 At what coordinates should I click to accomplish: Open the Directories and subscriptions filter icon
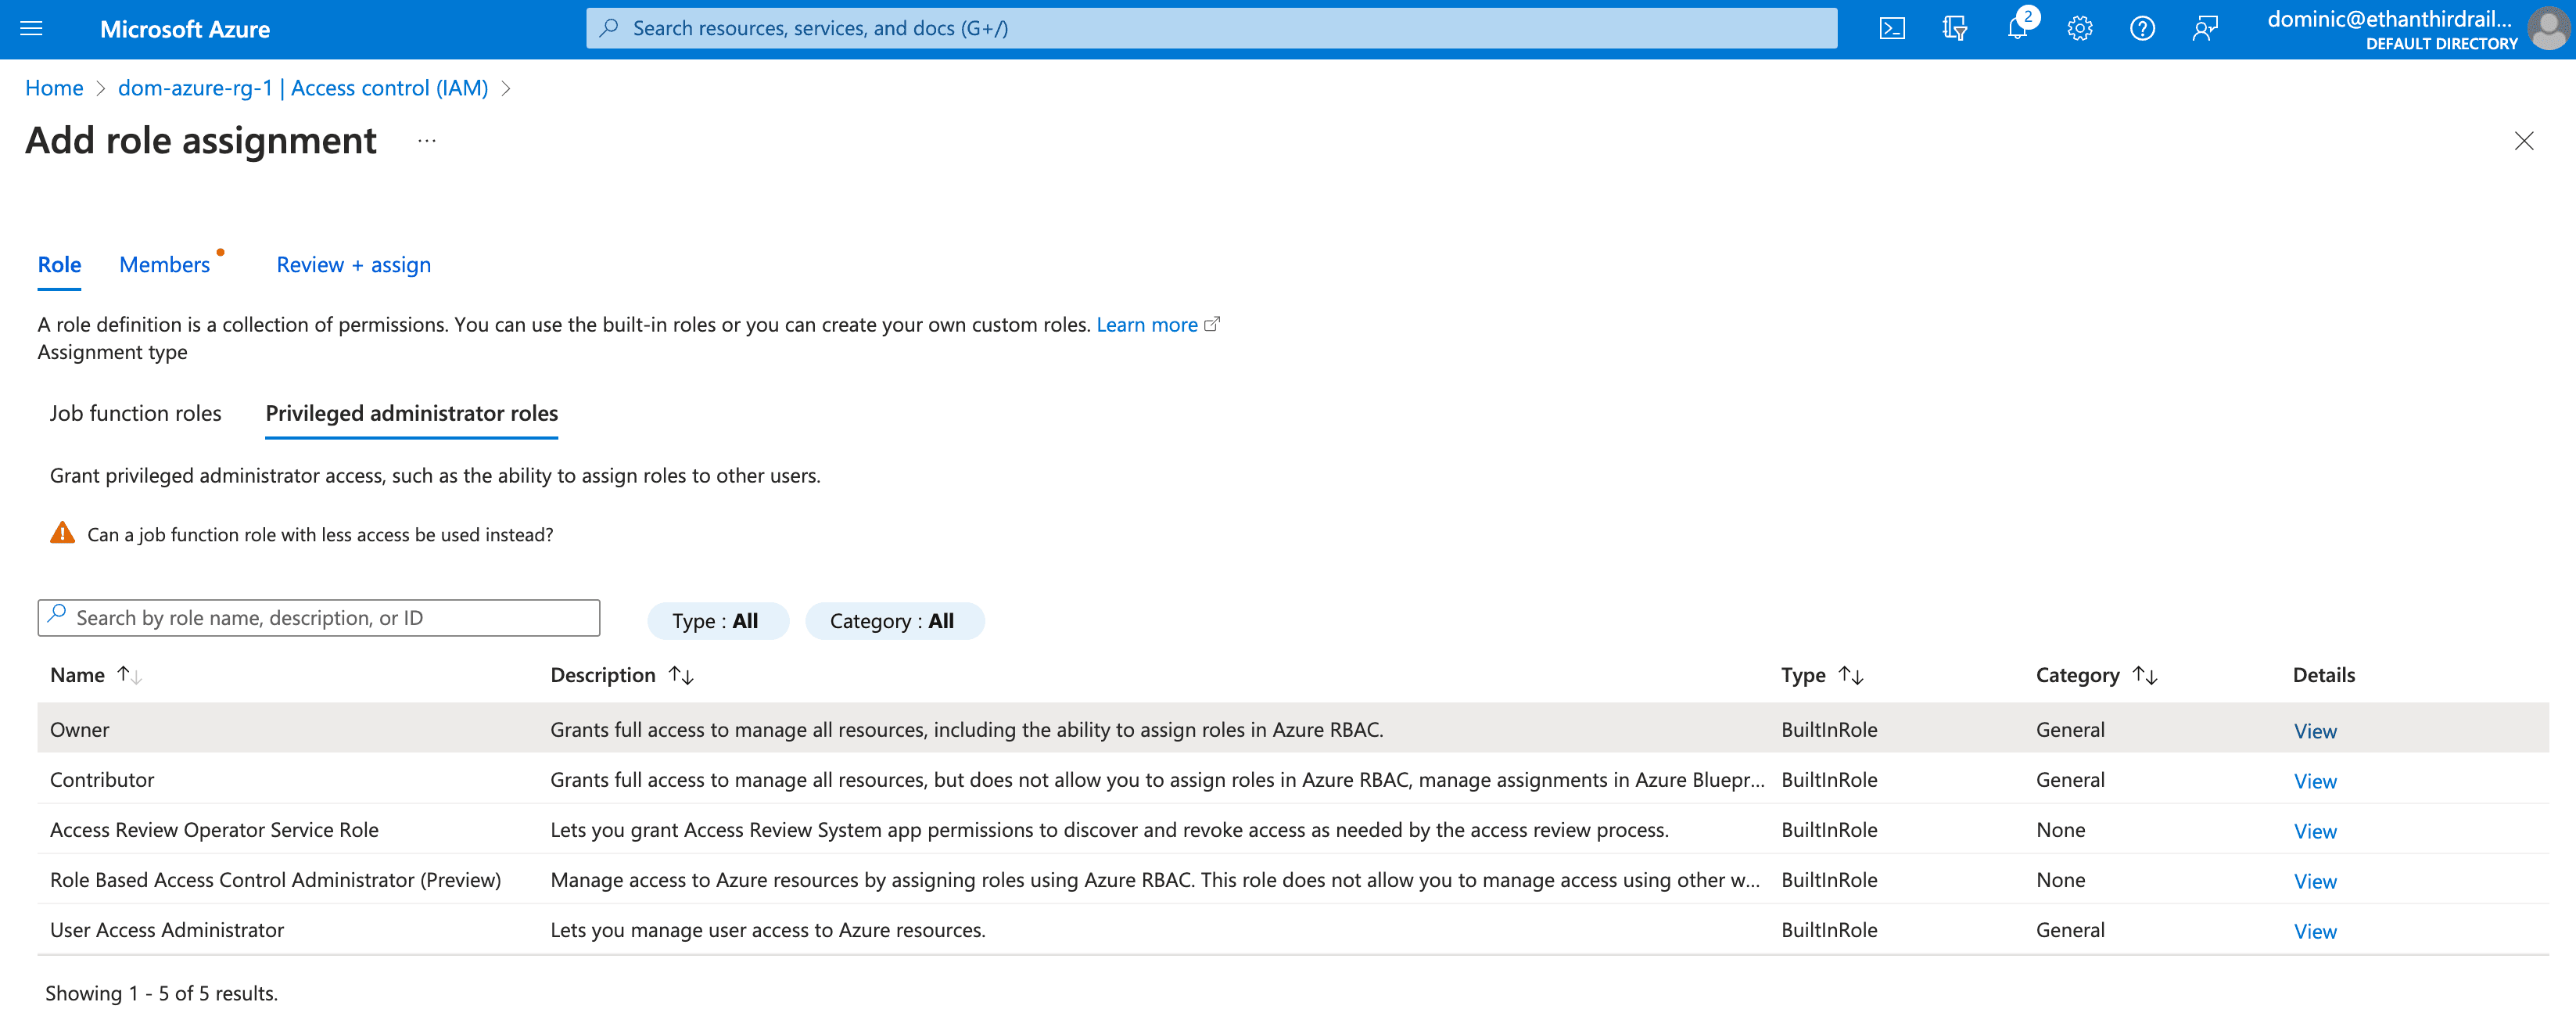[1954, 29]
